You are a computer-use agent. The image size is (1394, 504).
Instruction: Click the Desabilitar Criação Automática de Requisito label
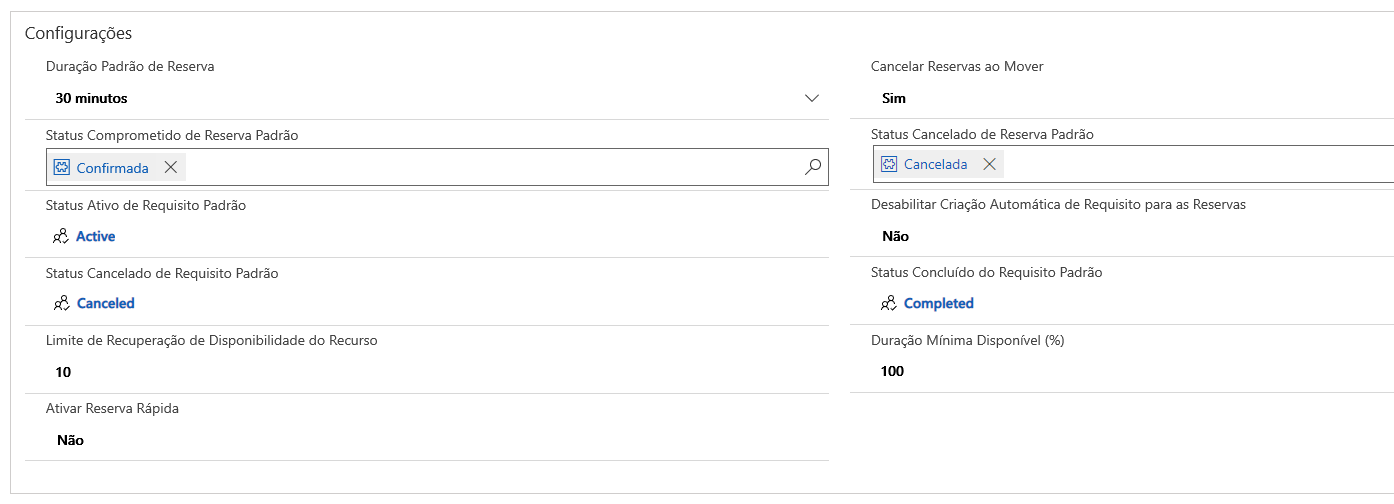1058,204
